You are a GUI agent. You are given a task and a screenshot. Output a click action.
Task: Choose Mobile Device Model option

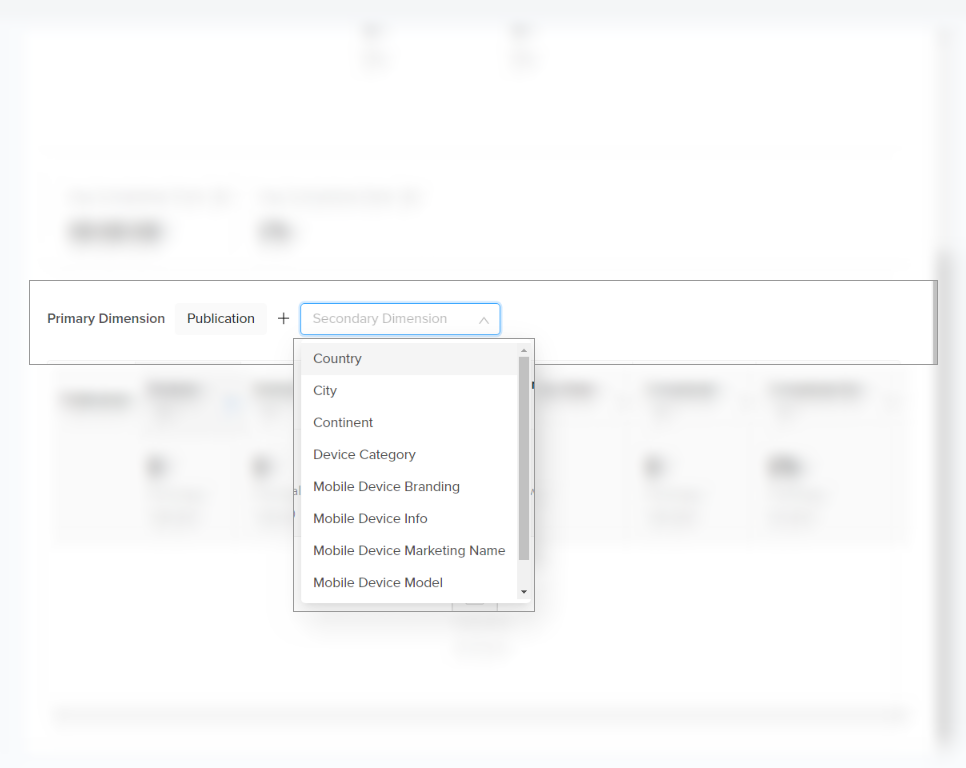[x=378, y=582]
